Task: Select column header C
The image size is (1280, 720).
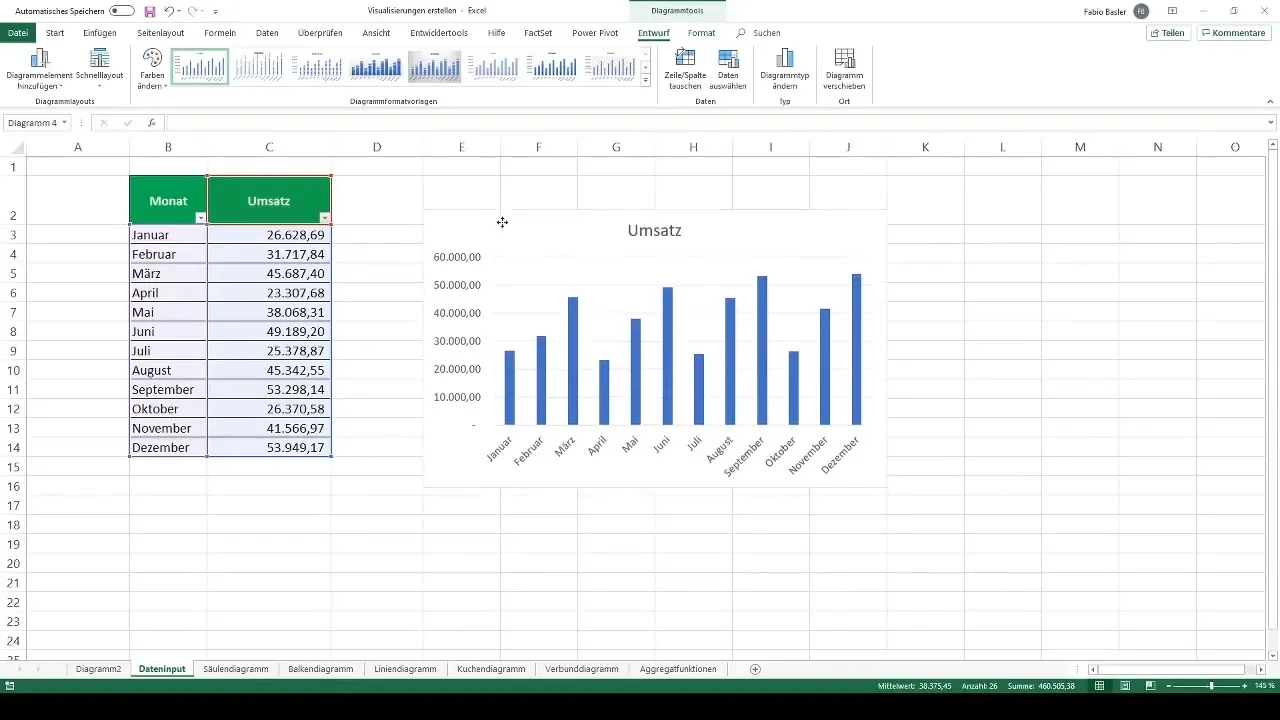Action: pyautogui.click(x=269, y=147)
